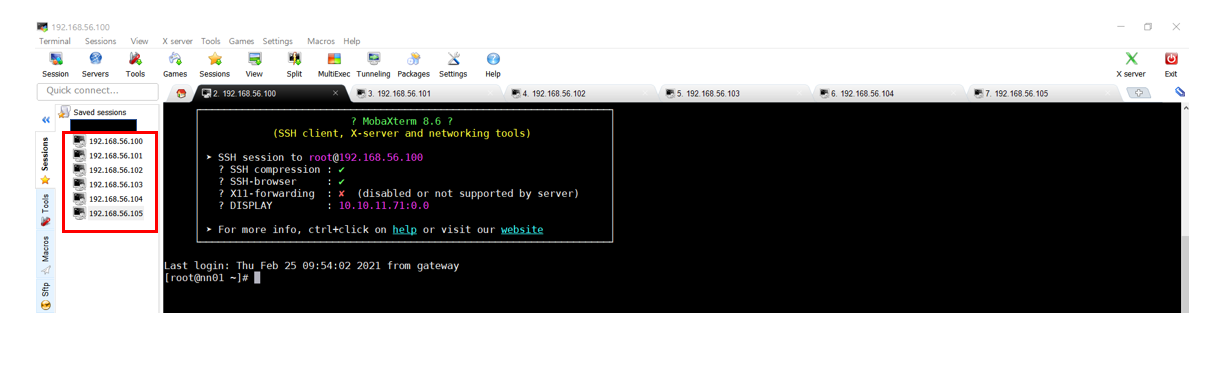Click the DISPLAY value 10.10.11.71:0.0

tap(383, 205)
